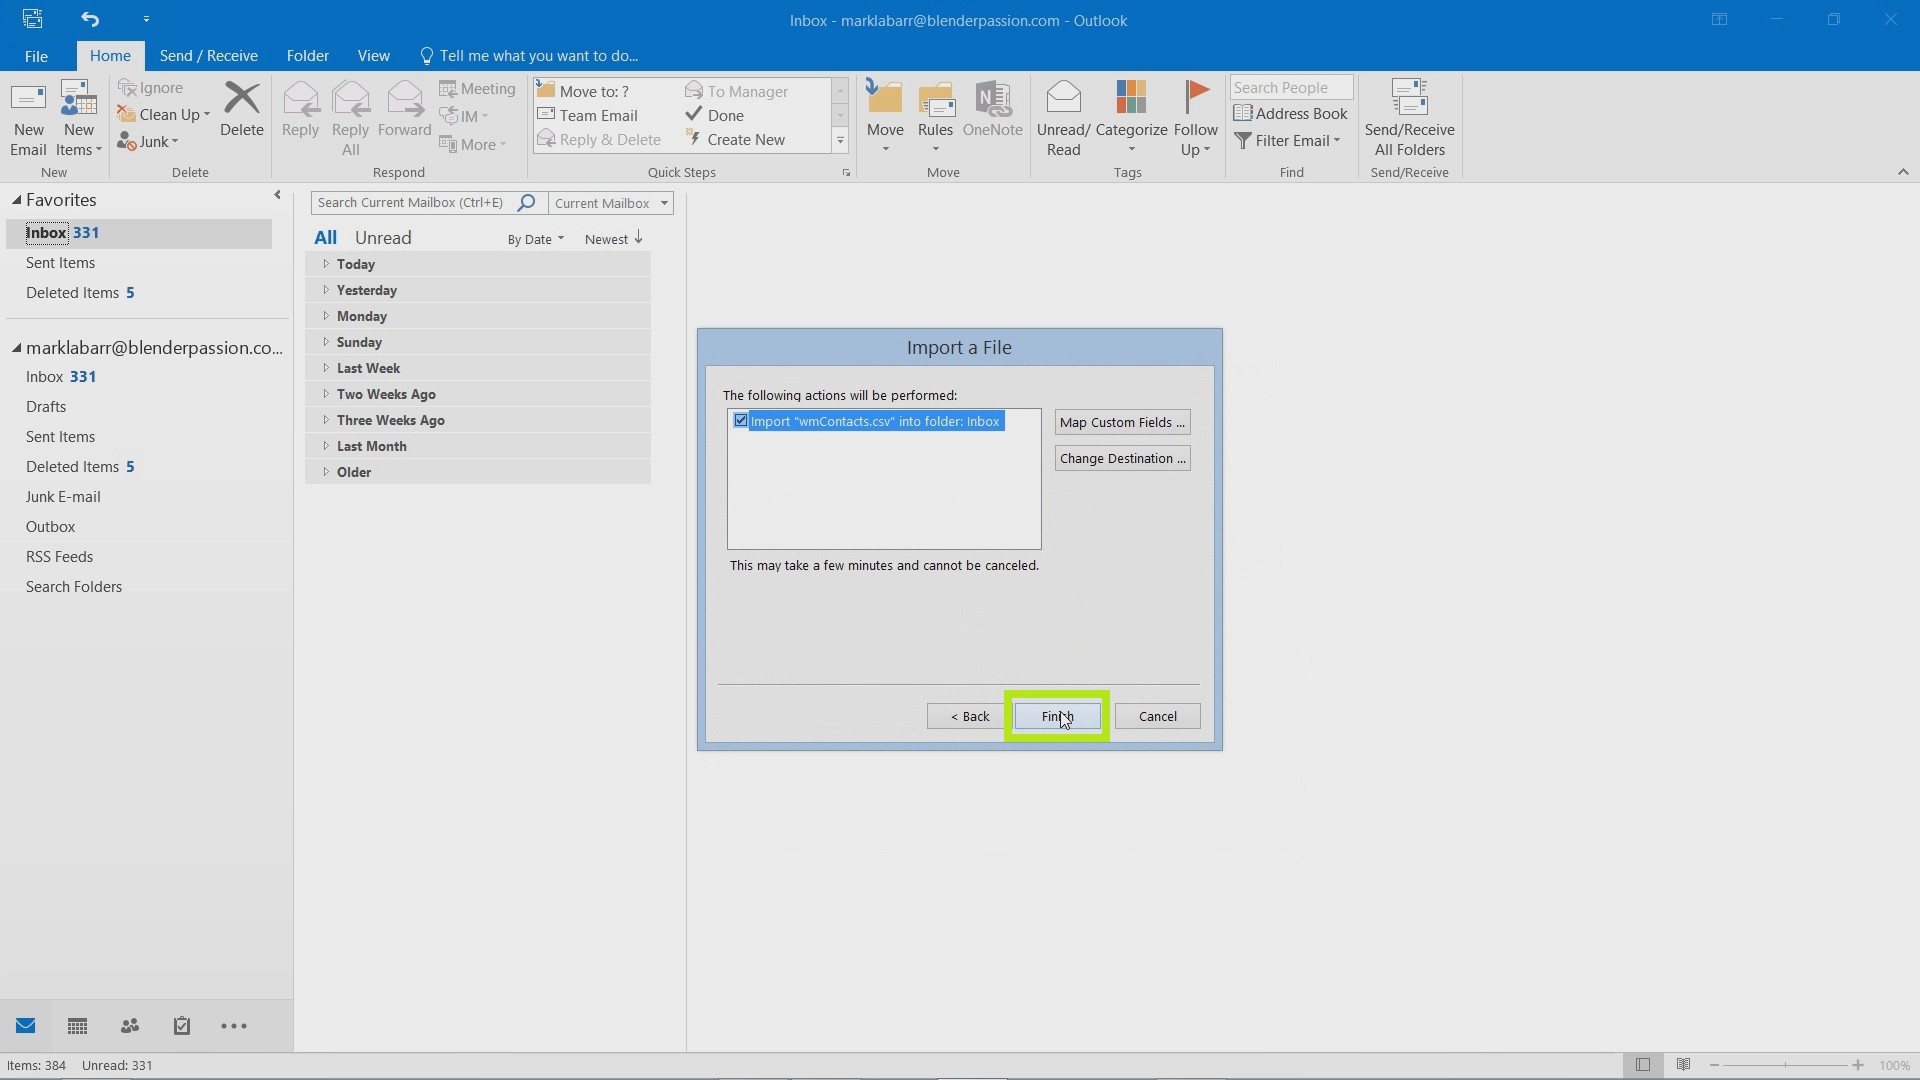Click Finish to complete import

(1056, 715)
